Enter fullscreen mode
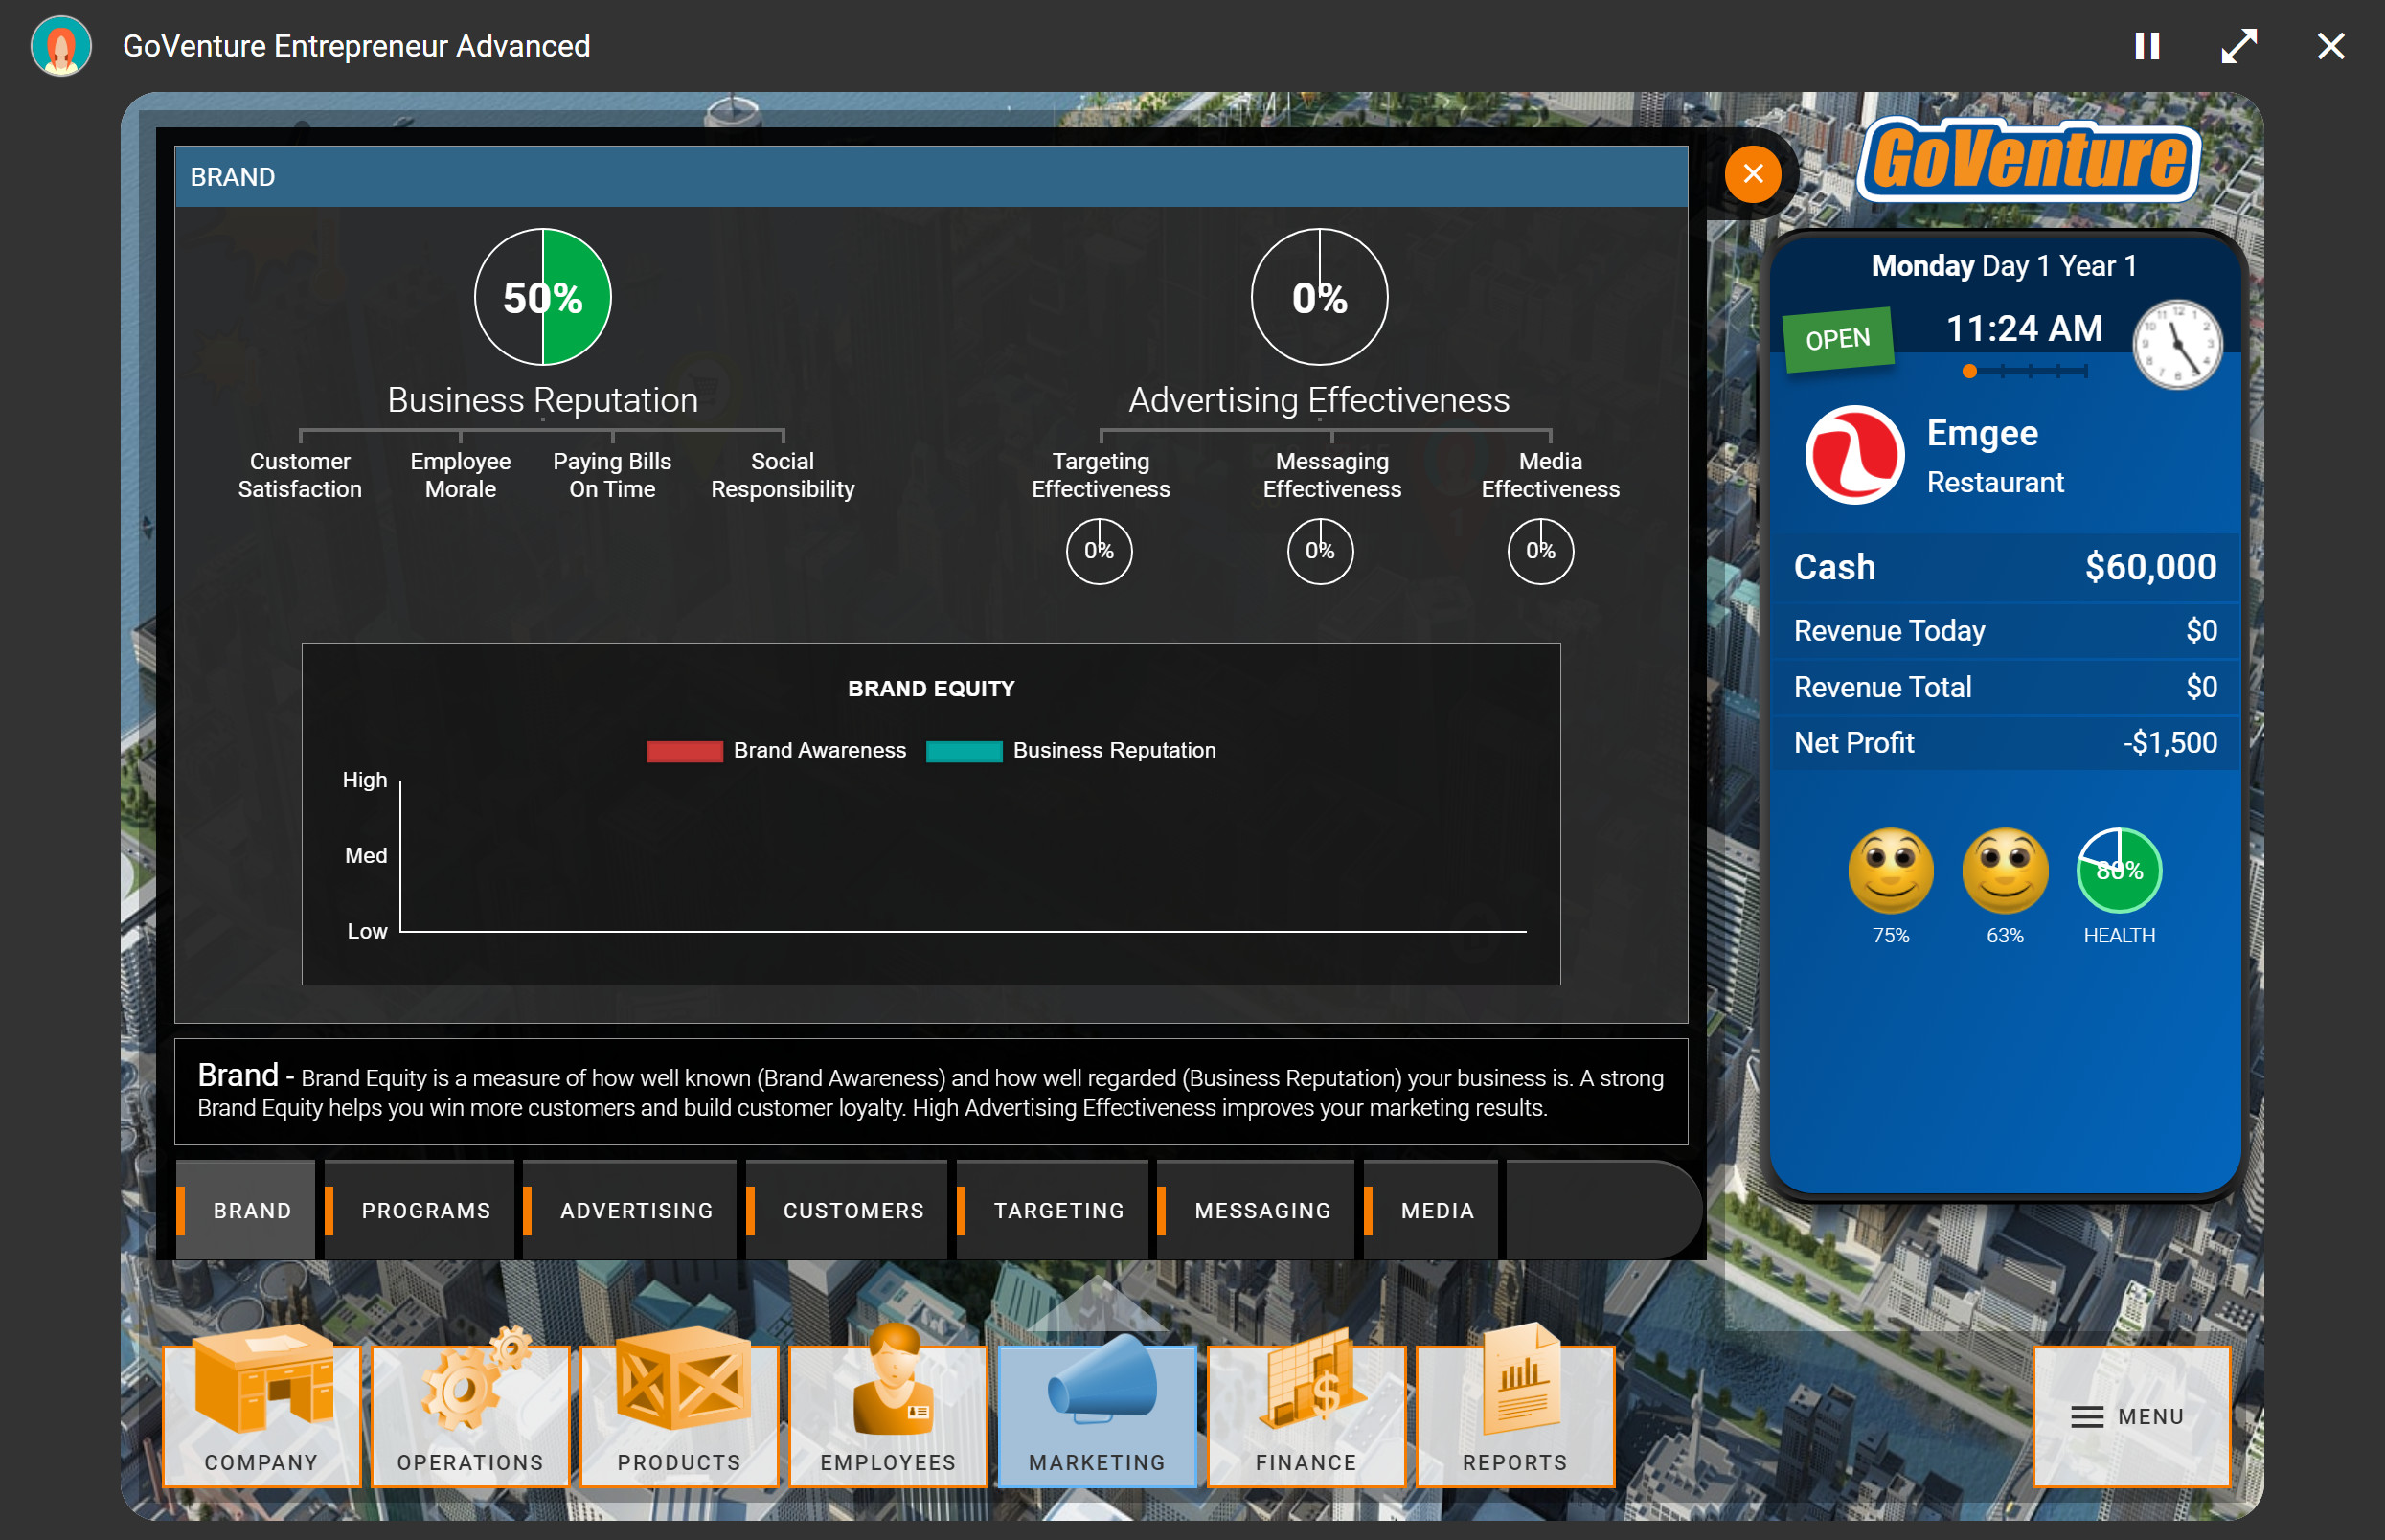This screenshot has height=1540, width=2385. point(2240,45)
